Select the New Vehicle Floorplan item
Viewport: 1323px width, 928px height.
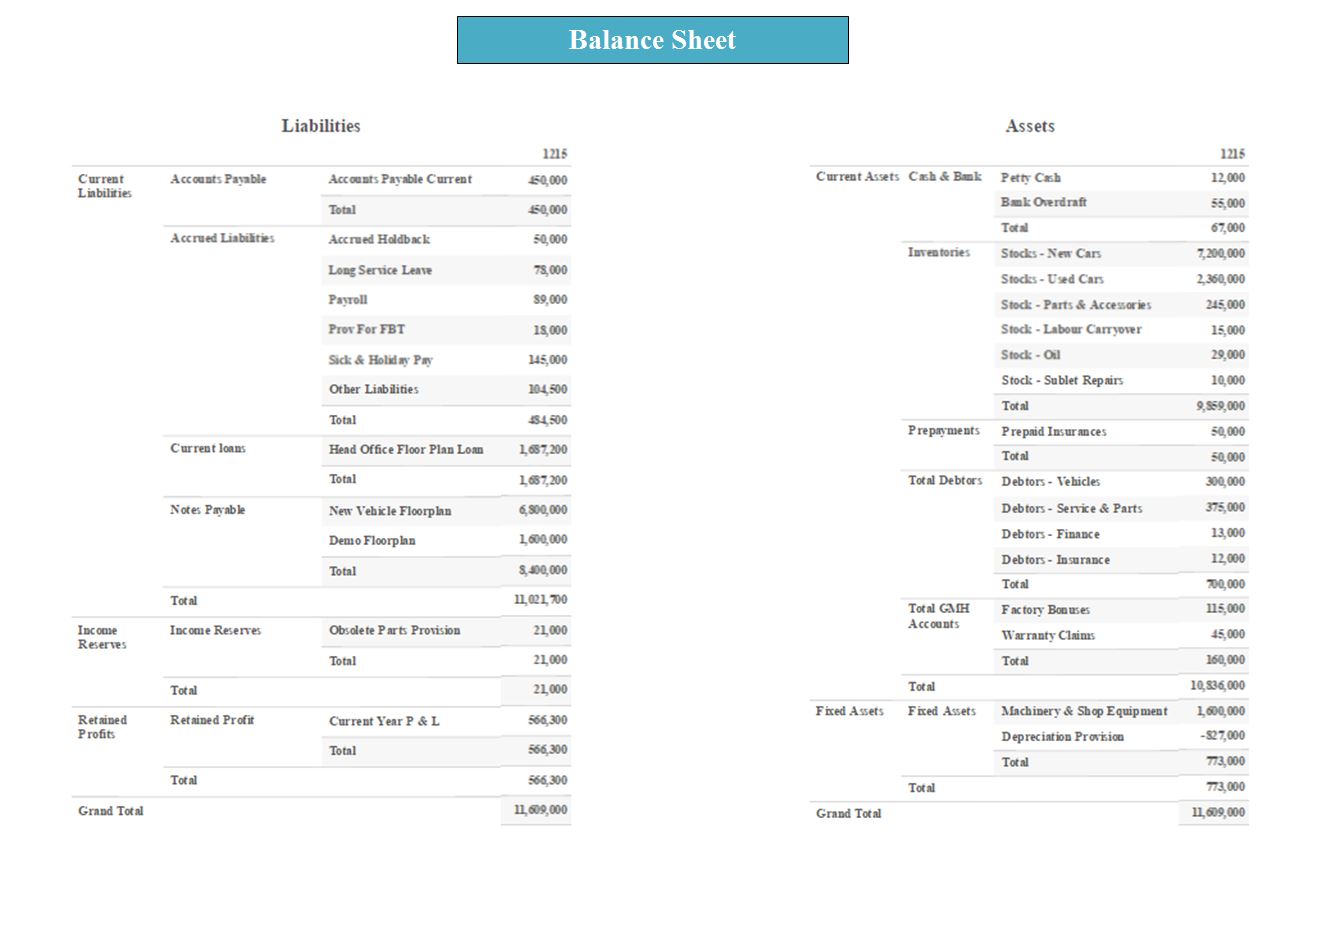[x=389, y=511]
